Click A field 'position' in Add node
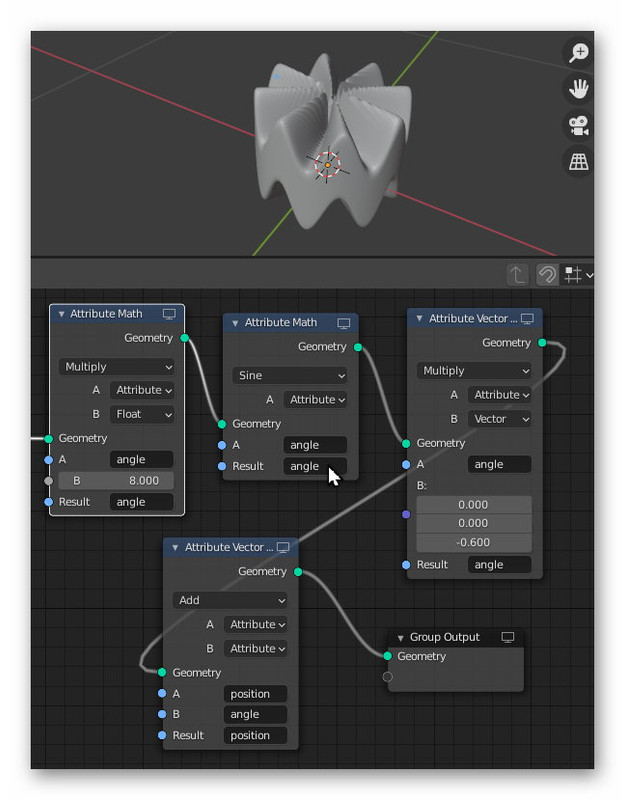 tap(256, 694)
